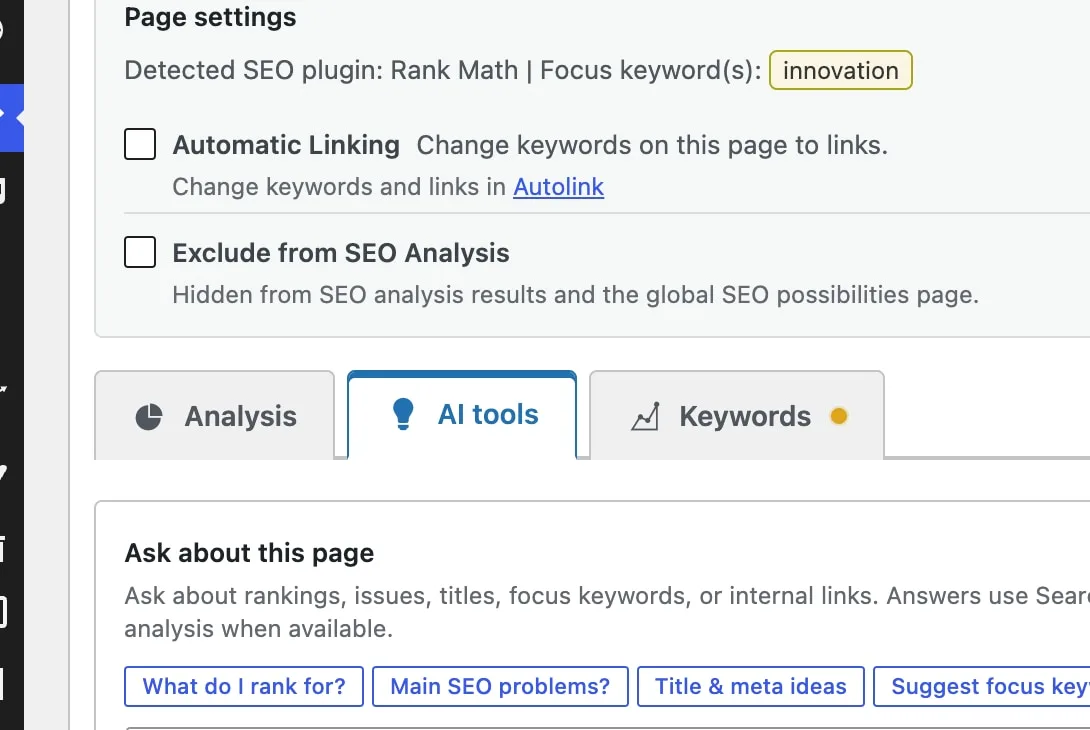1090x730 pixels.
Task: Click the Ask about this page heading
Action: coord(249,553)
